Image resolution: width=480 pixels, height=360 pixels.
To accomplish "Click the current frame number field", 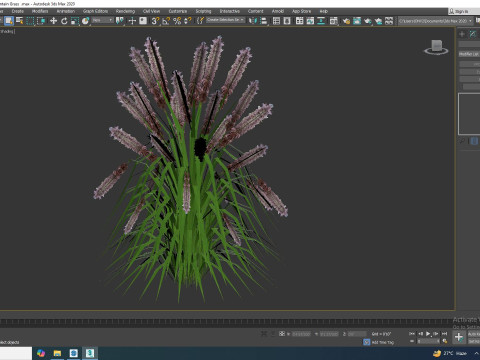I will point(429,341).
